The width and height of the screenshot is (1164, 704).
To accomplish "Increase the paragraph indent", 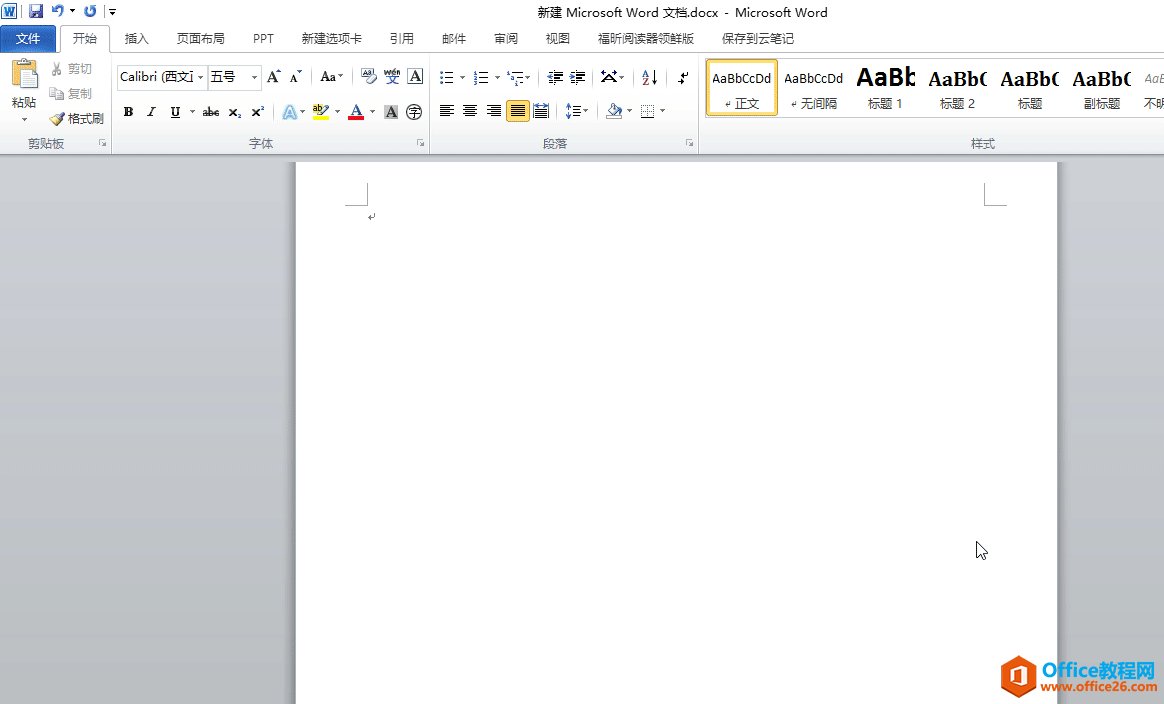I will [578, 77].
